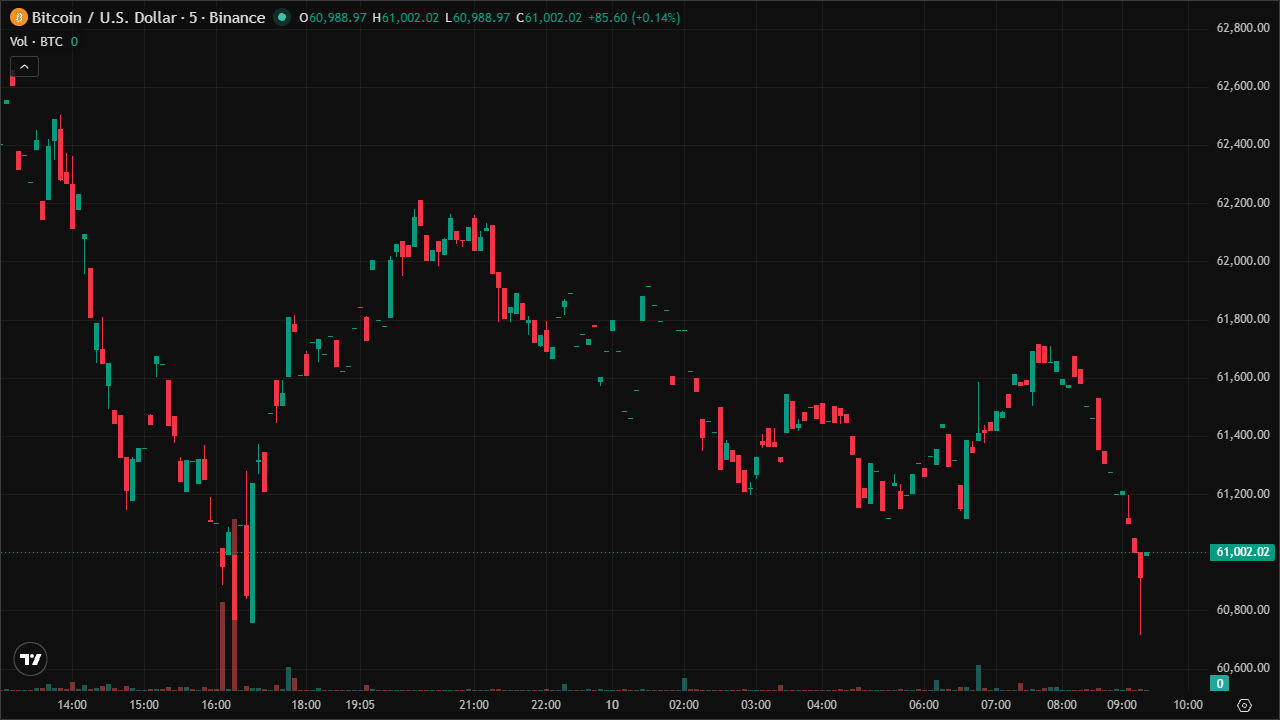Click the 04:00 time axis label

coord(822,705)
